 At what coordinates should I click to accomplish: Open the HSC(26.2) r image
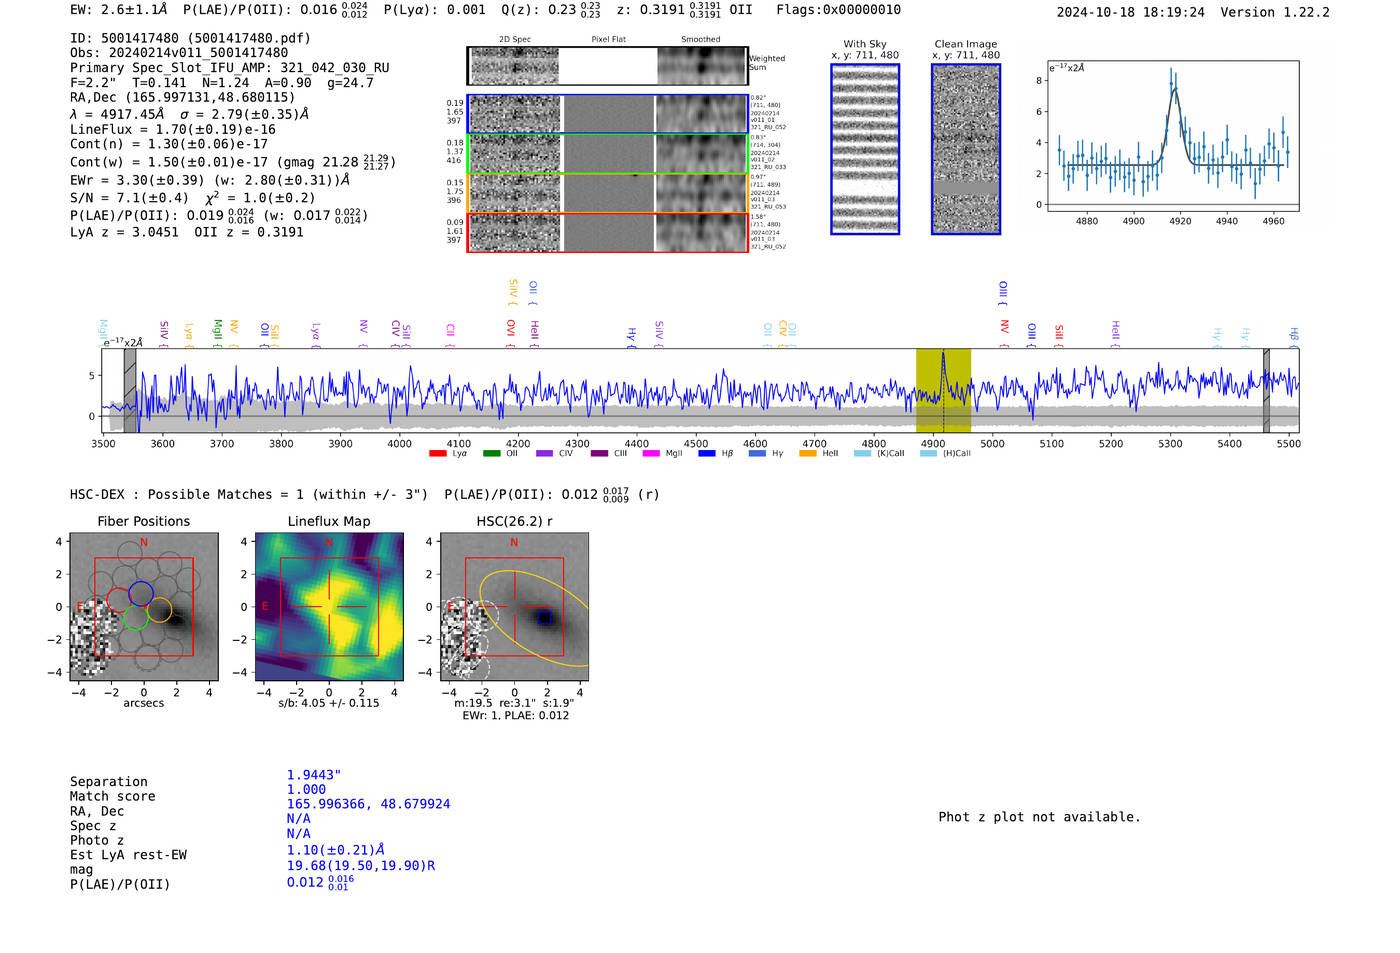point(514,607)
